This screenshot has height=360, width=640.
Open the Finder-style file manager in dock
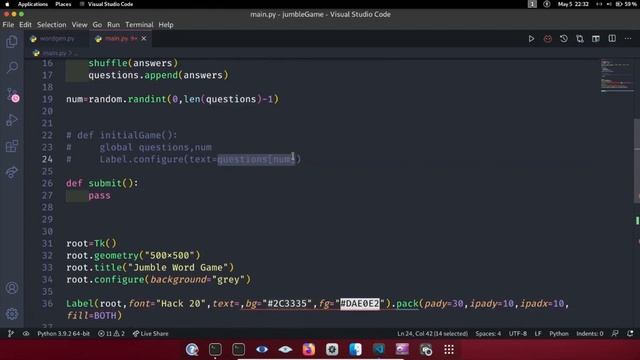[x=355, y=349]
